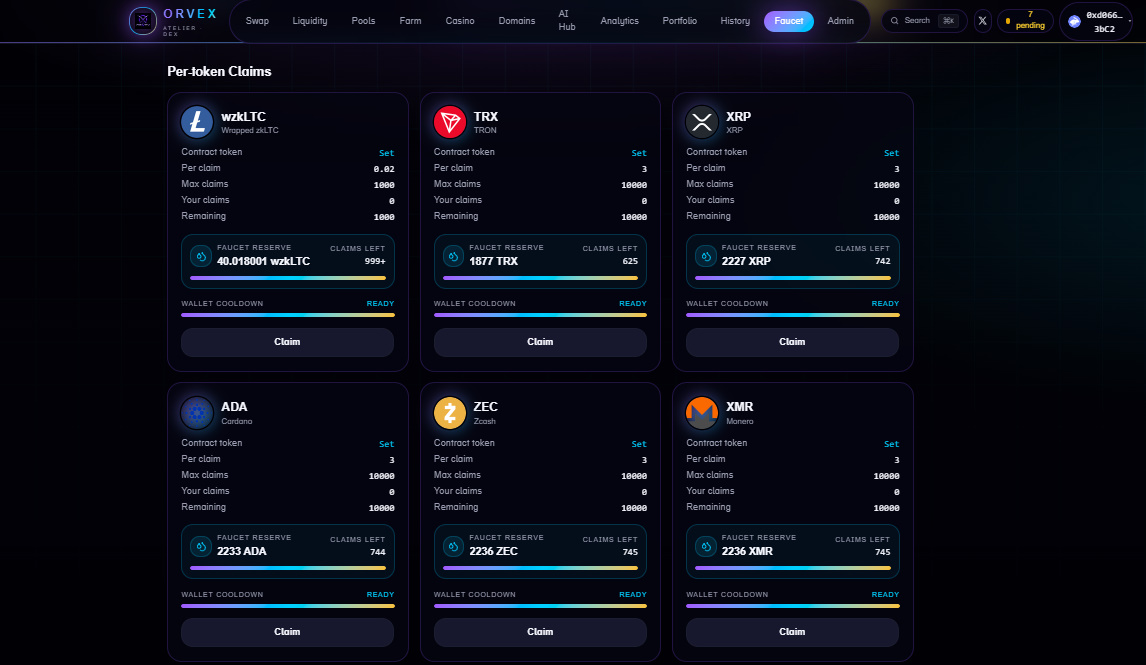Screen dimensions: 1146x665
Task: Click the ADA Cardano token icon
Action: 197,413
